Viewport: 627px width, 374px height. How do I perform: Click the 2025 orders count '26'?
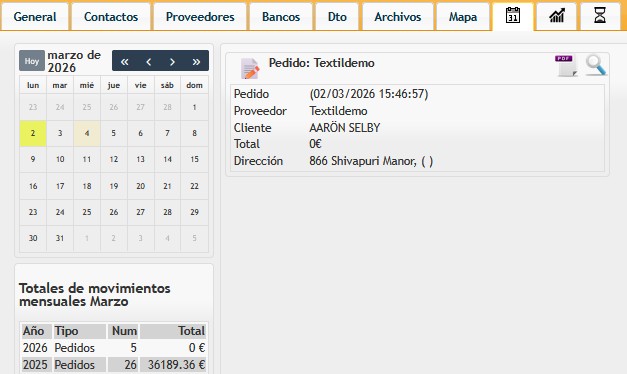click(130, 365)
